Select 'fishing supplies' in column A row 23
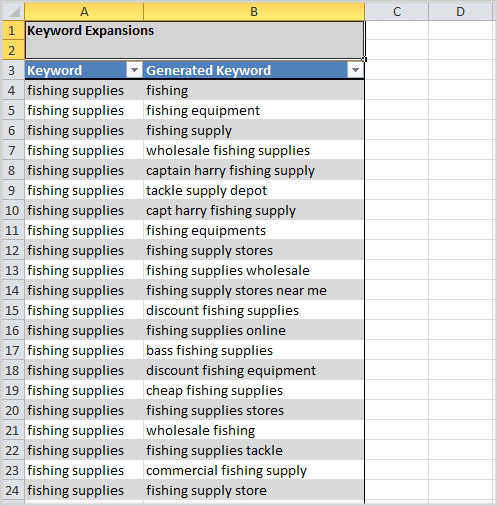This screenshot has height=506, width=498. click(84, 470)
